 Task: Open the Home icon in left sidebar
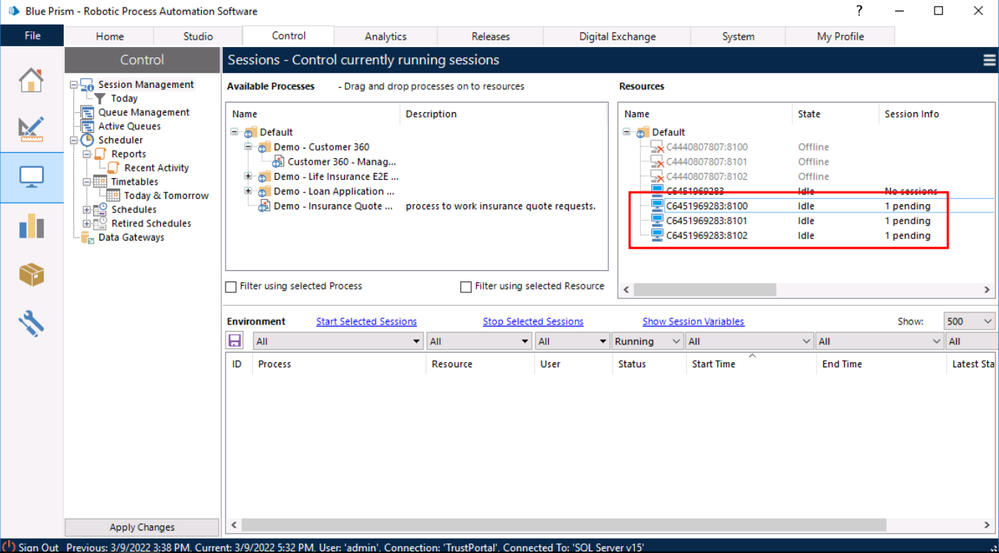31,79
